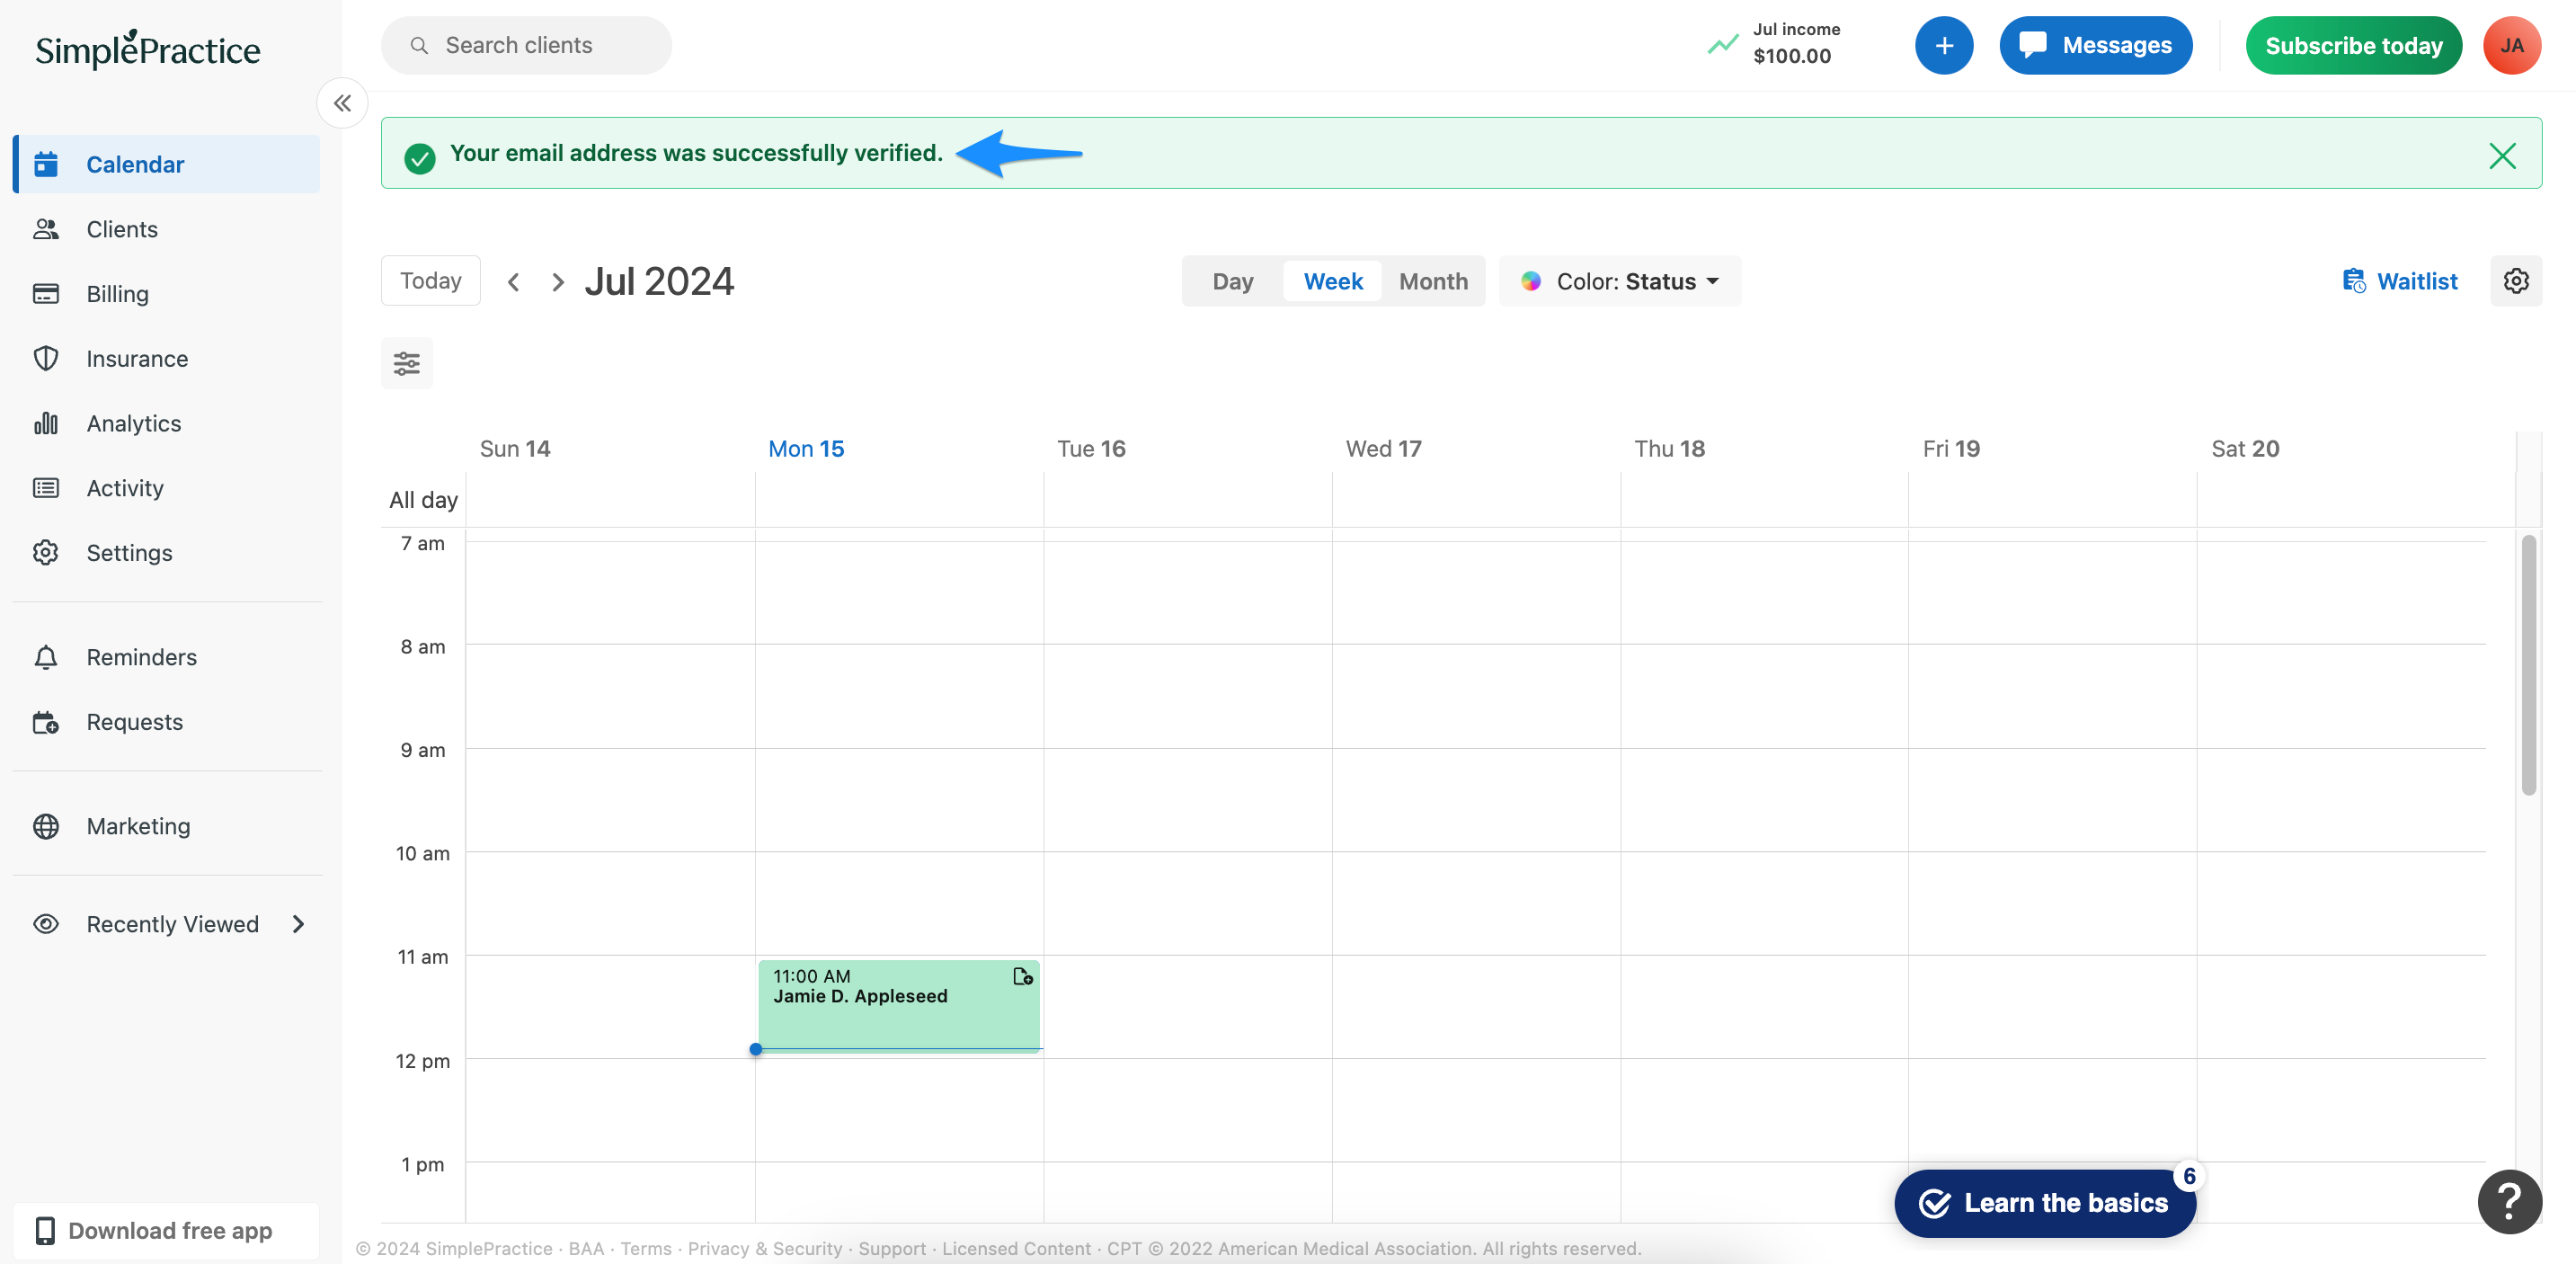Viewport: 2576px width, 1264px height.
Task: Click the Requests calendar icon
Action: 46,722
